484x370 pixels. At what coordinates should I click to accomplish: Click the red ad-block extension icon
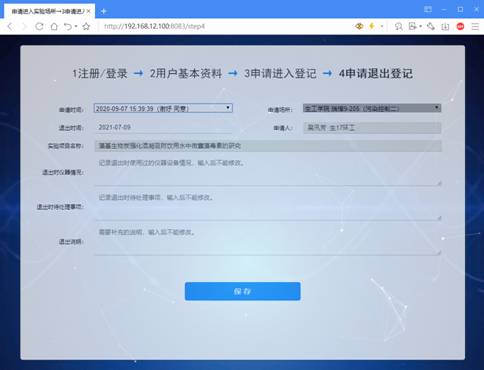460,26
